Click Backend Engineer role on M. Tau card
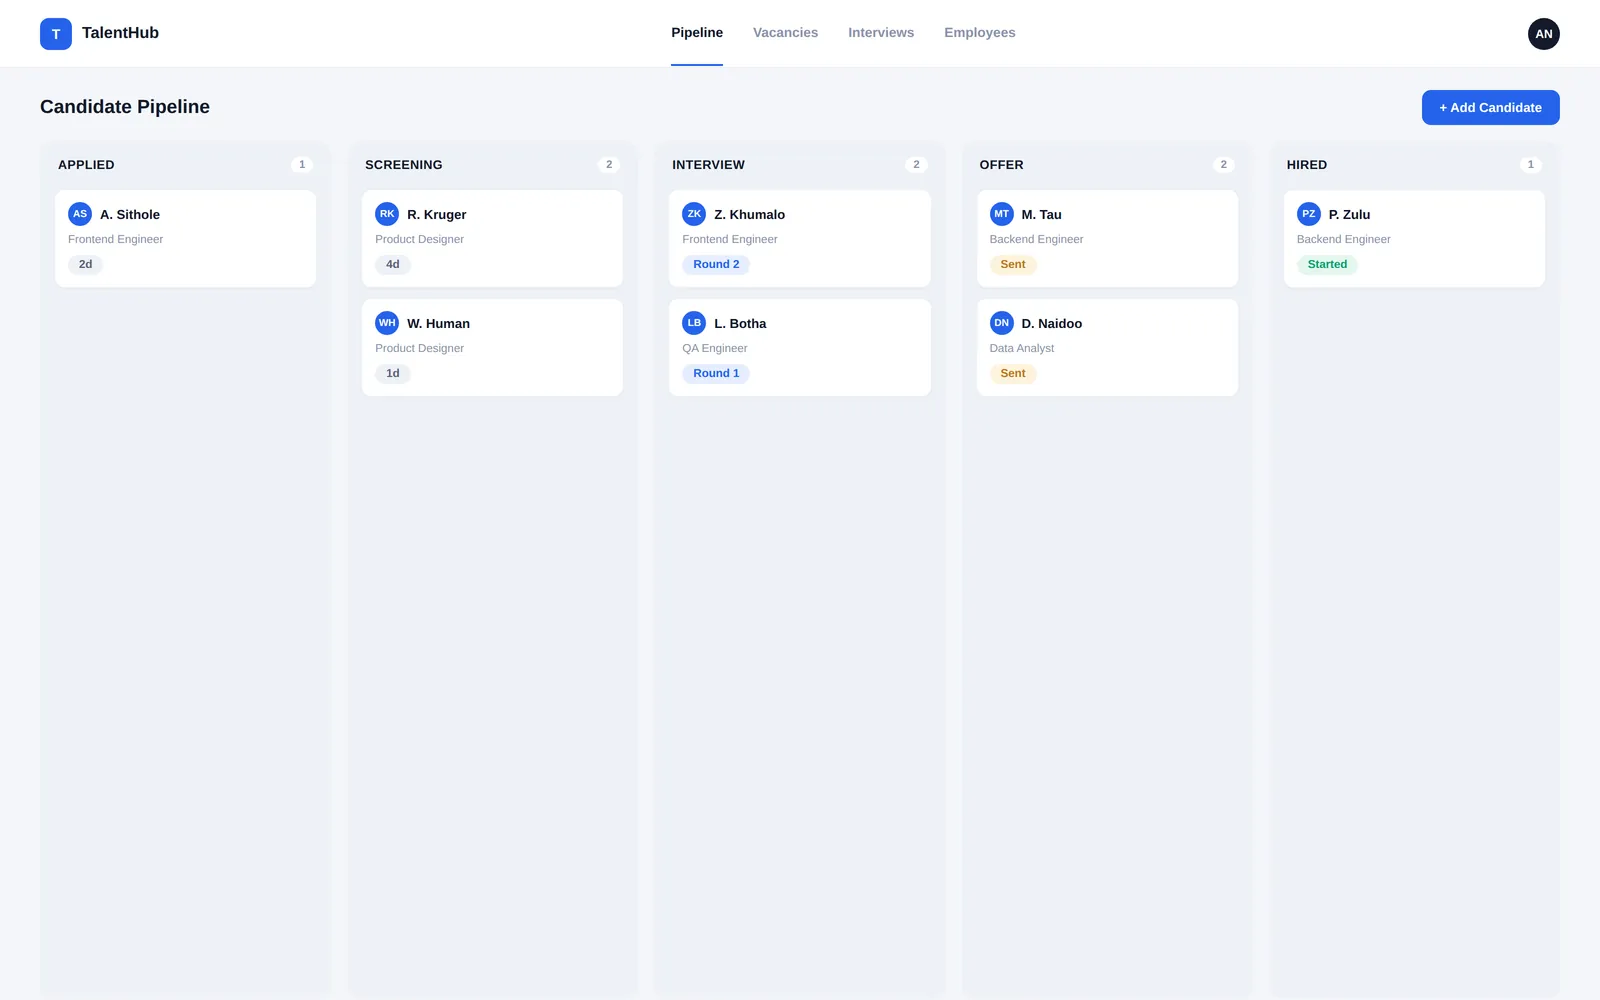 click(x=1036, y=240)
